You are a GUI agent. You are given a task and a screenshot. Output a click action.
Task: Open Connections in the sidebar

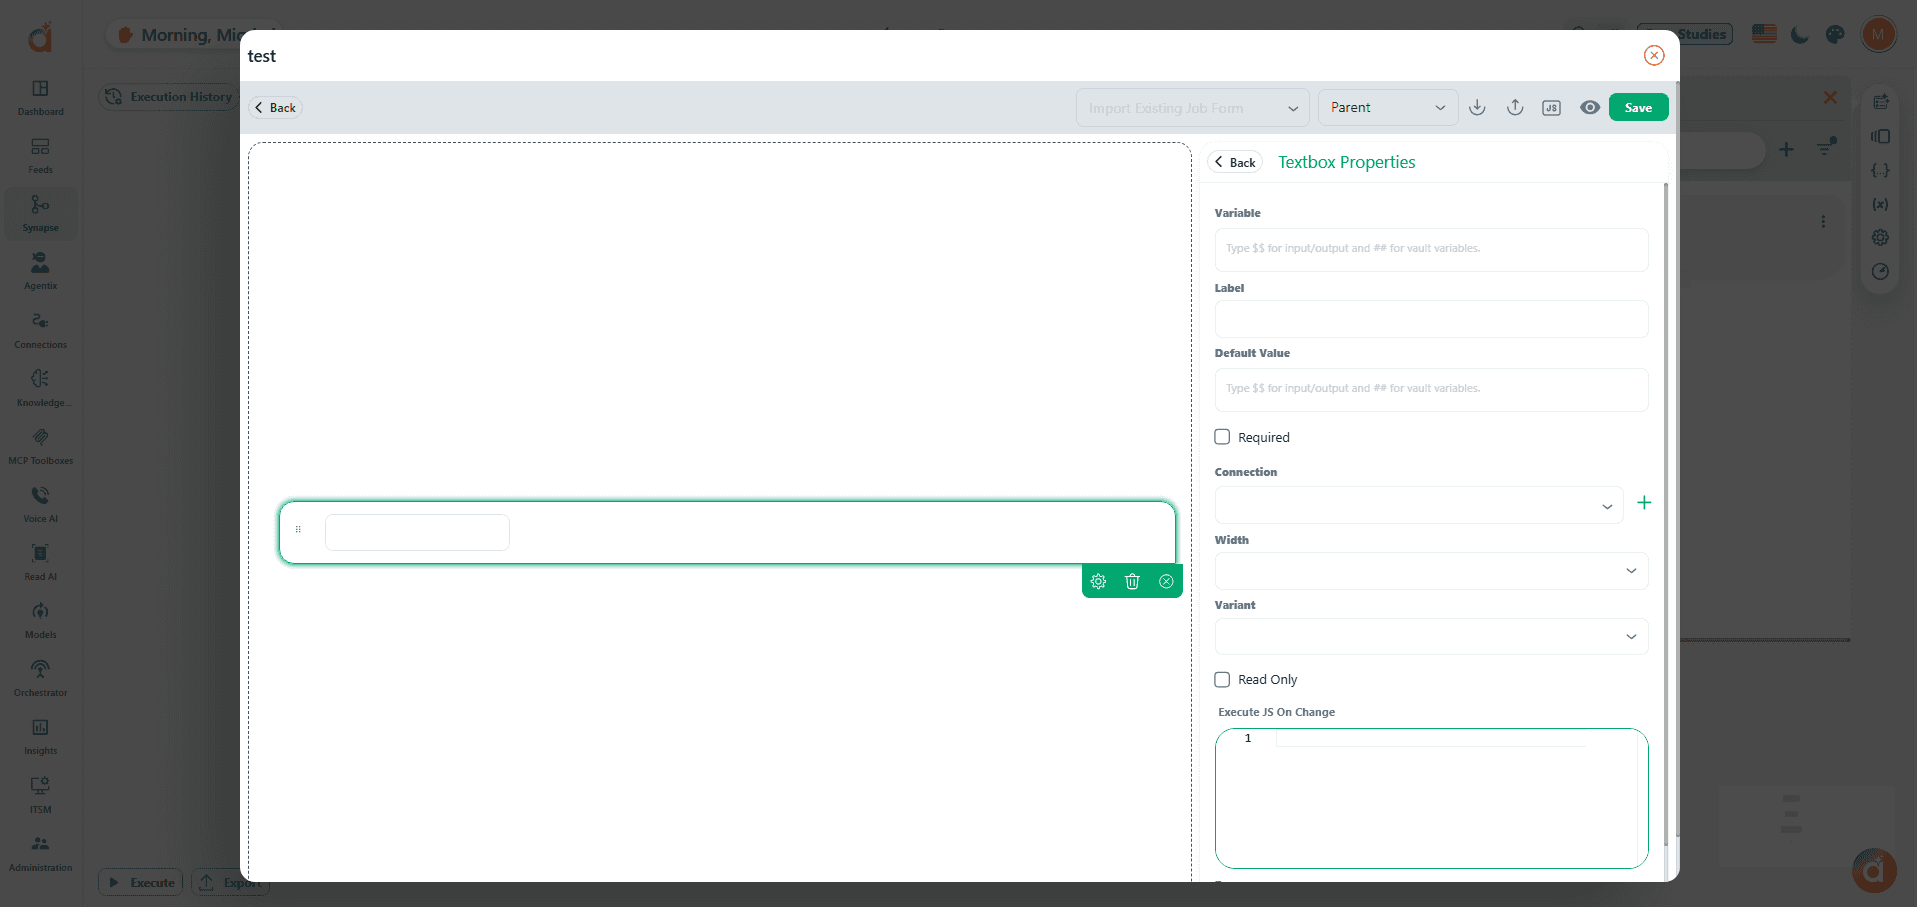[40, 330]
